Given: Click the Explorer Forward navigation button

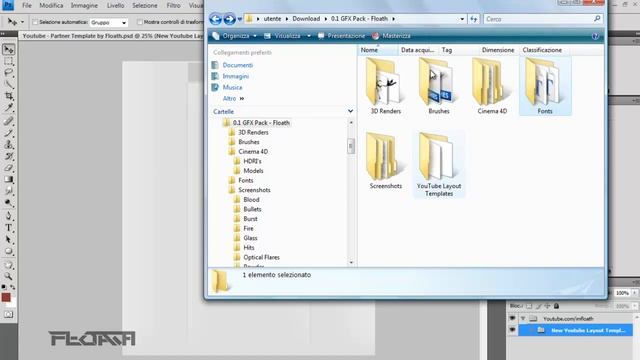Looking at the screenshot, I should pyautogui.click(x=229, y=19).
